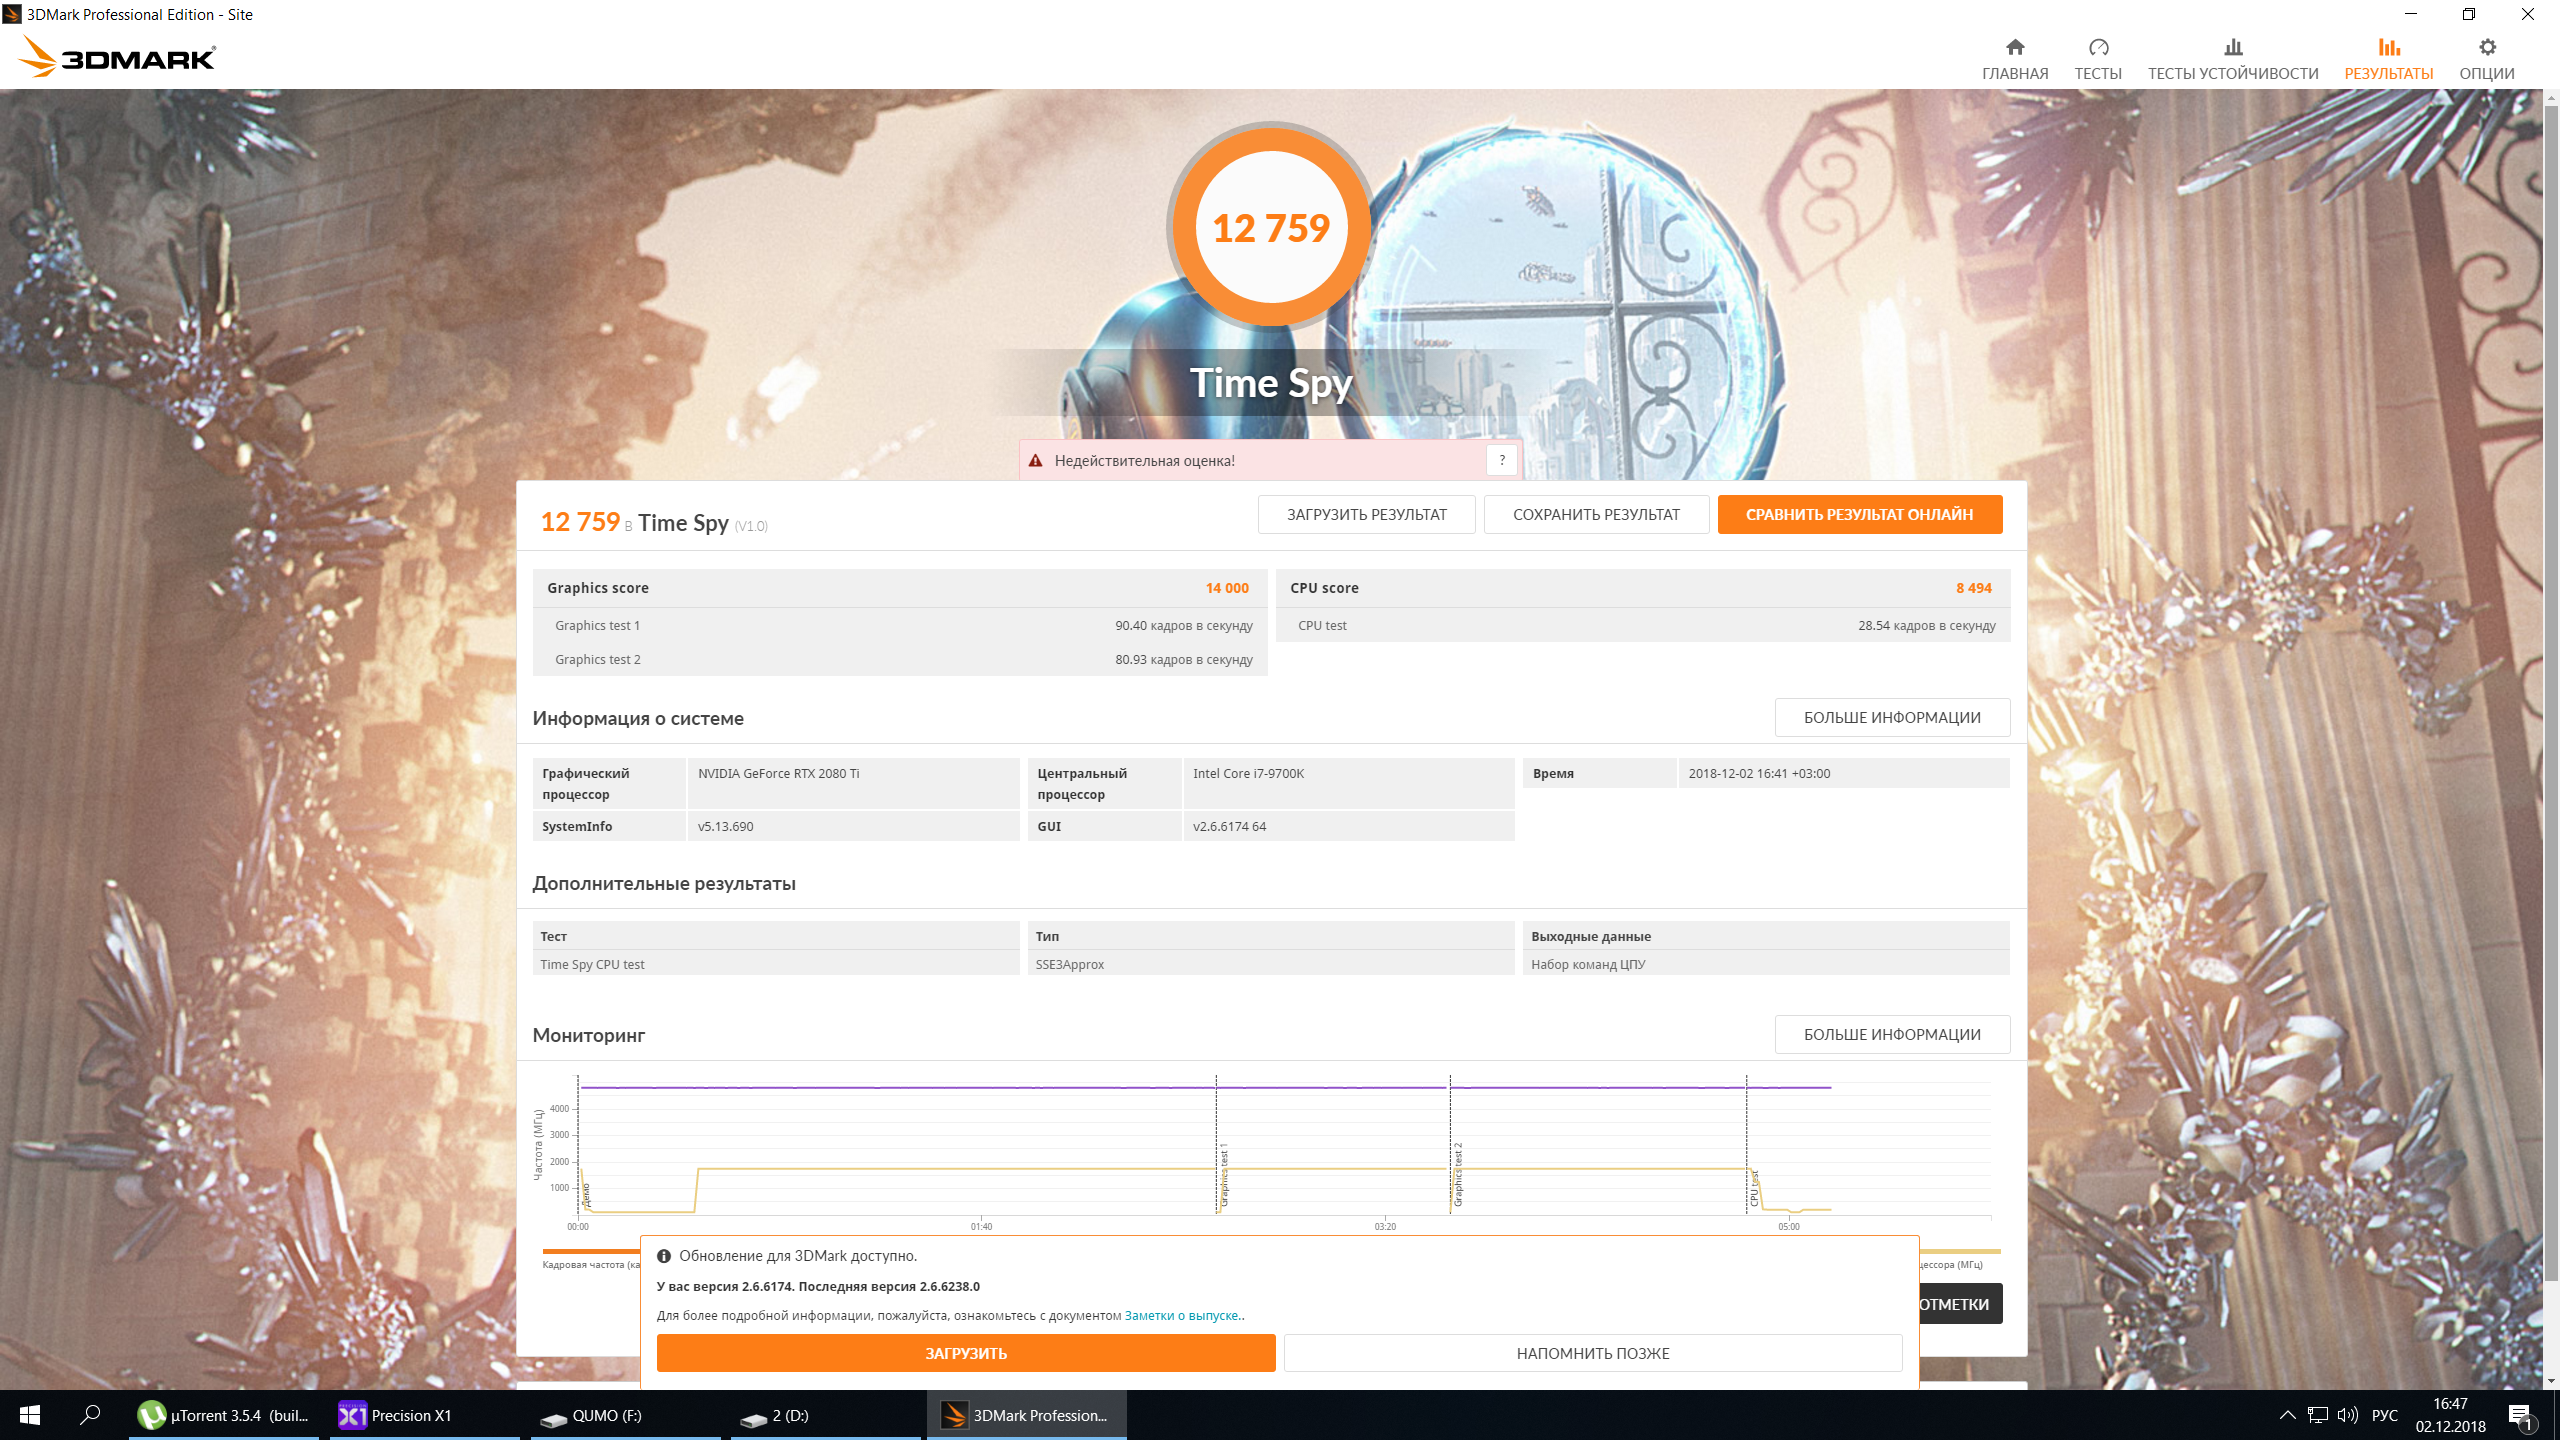Image resolution: width=2560 pixels, height=1440 pixels.
Task: Click СРАВНИТЬ РЕЗУЛЬТАТ ОНЛАЙН button
Action: point(1859,514)
